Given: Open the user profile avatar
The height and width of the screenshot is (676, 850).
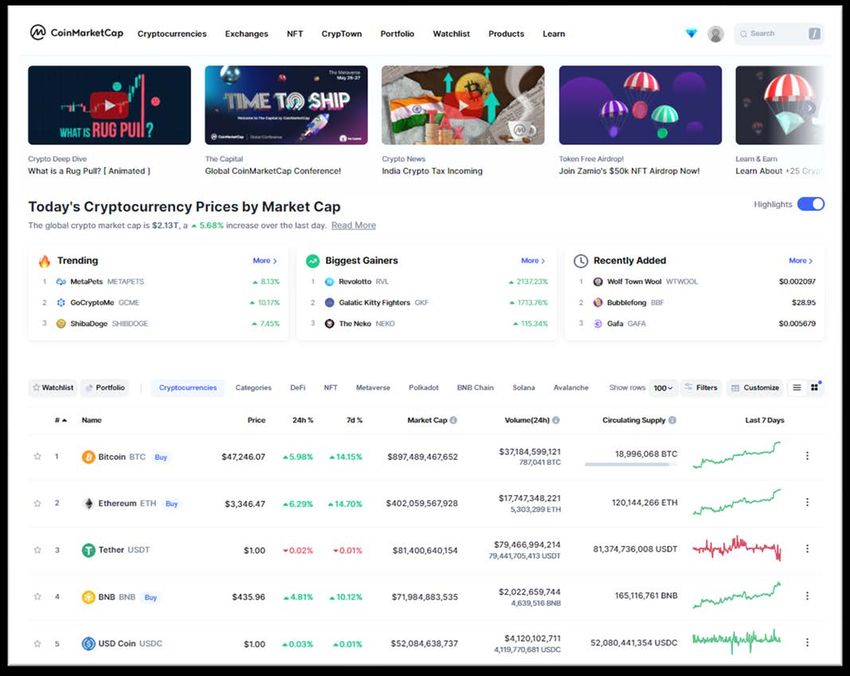Looking at the screenshot, I should (x=716, y=34).
